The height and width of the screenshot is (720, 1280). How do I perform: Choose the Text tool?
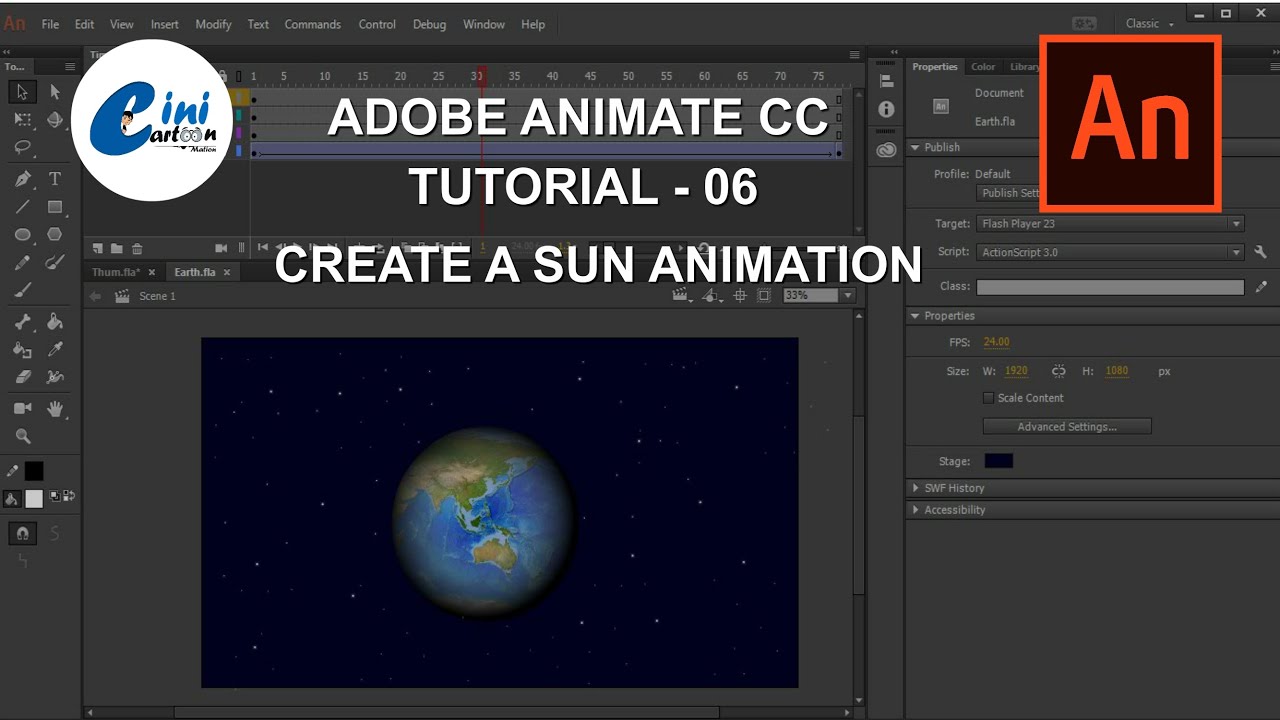(55, 179)
